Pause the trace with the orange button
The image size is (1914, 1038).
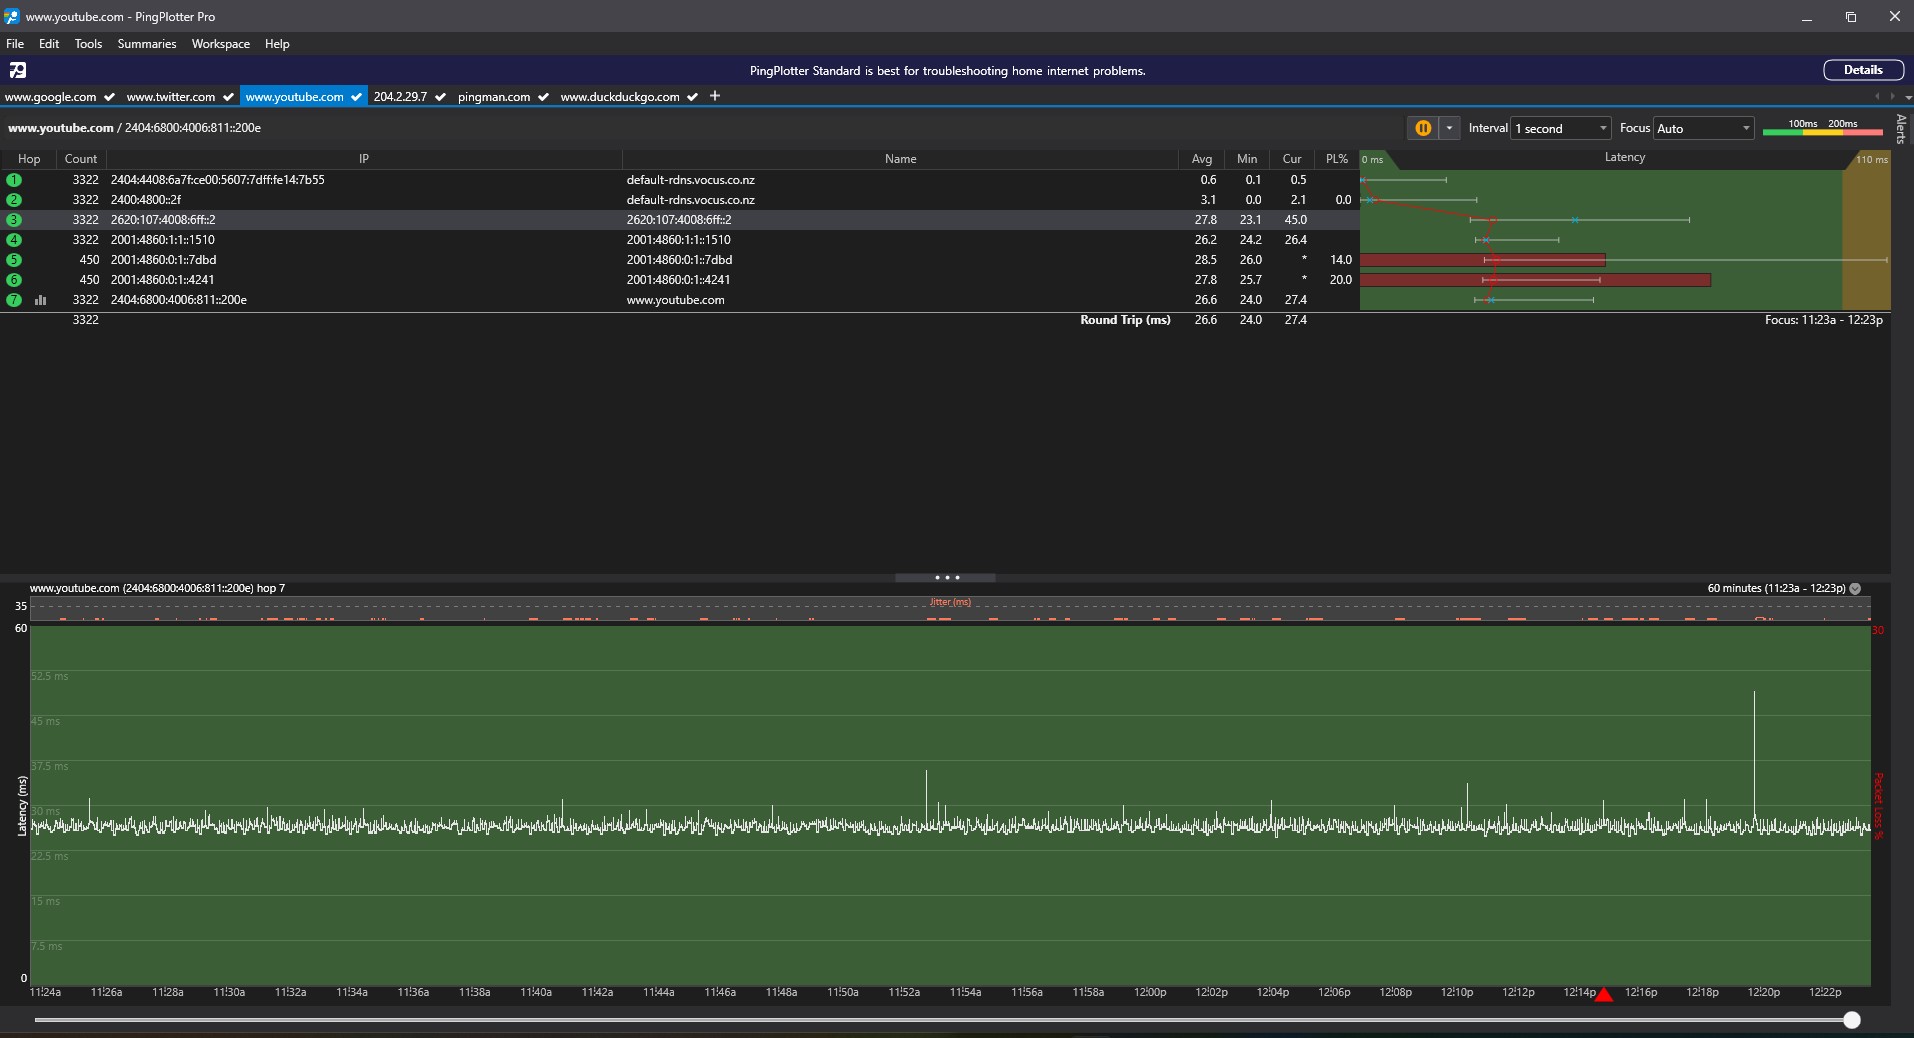click(1422, 128)
